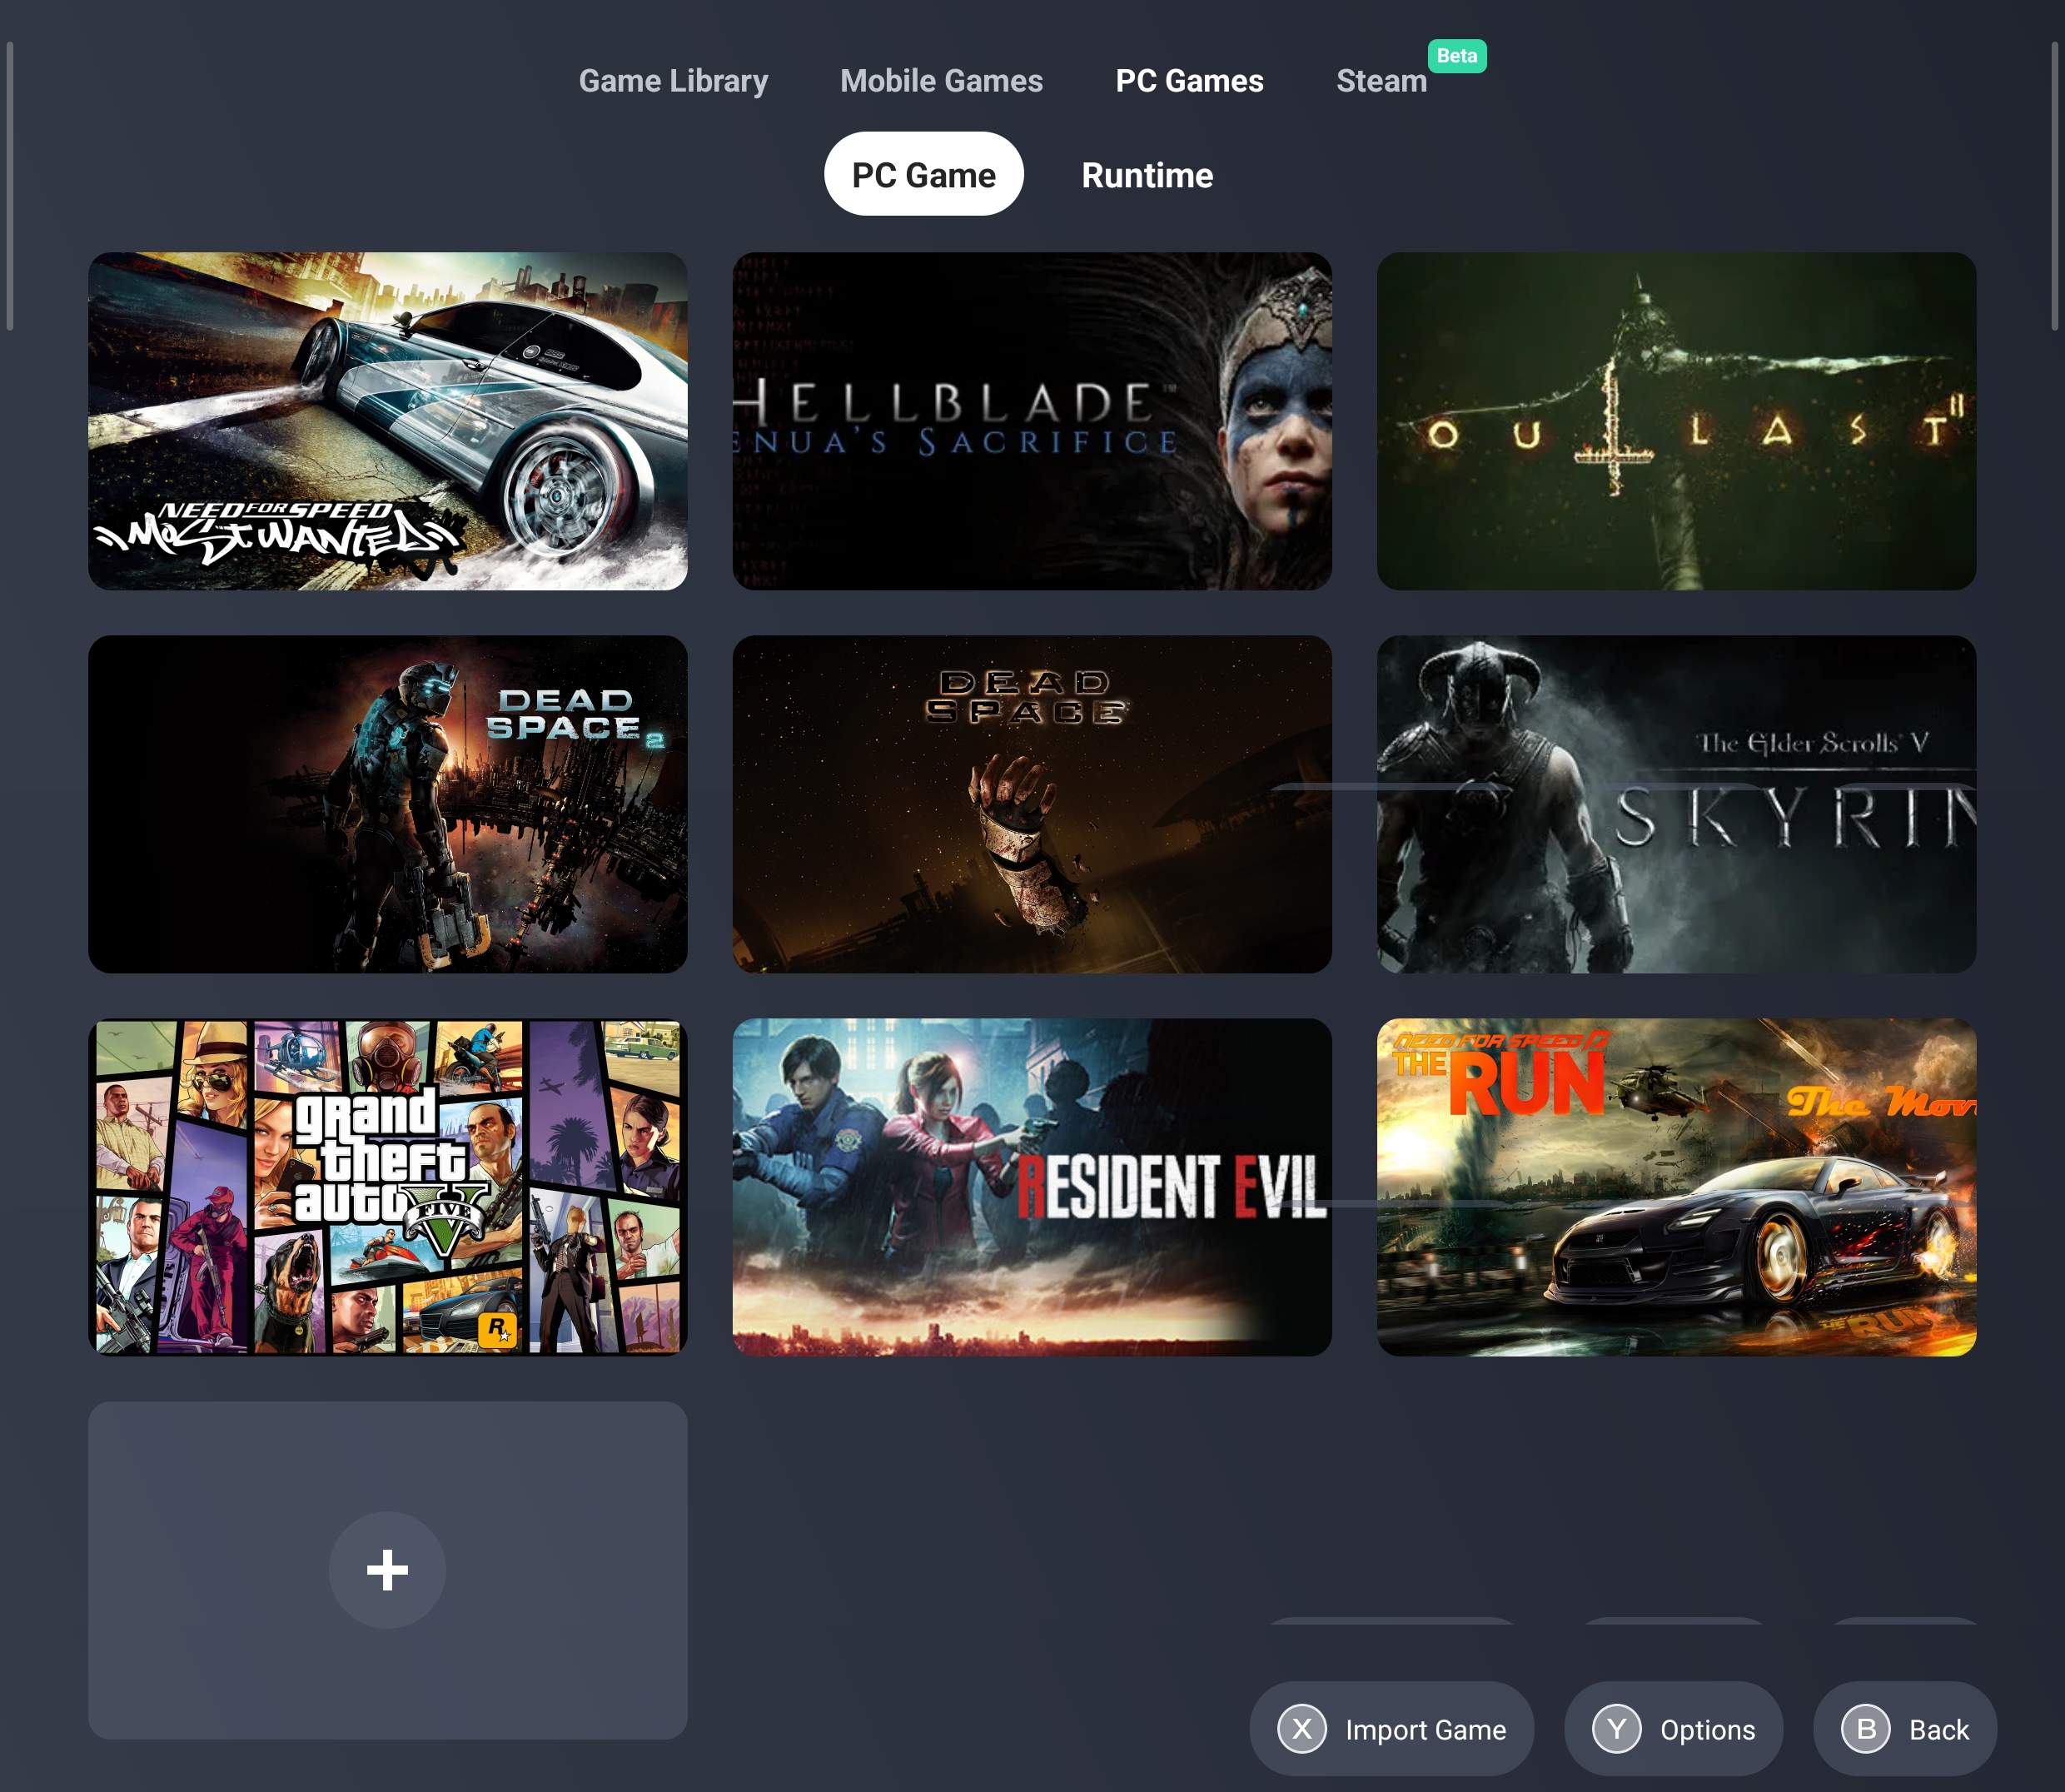Select the PC Games tab
Viewport: 2065px width, 1792px height.
pos(1189,81)
